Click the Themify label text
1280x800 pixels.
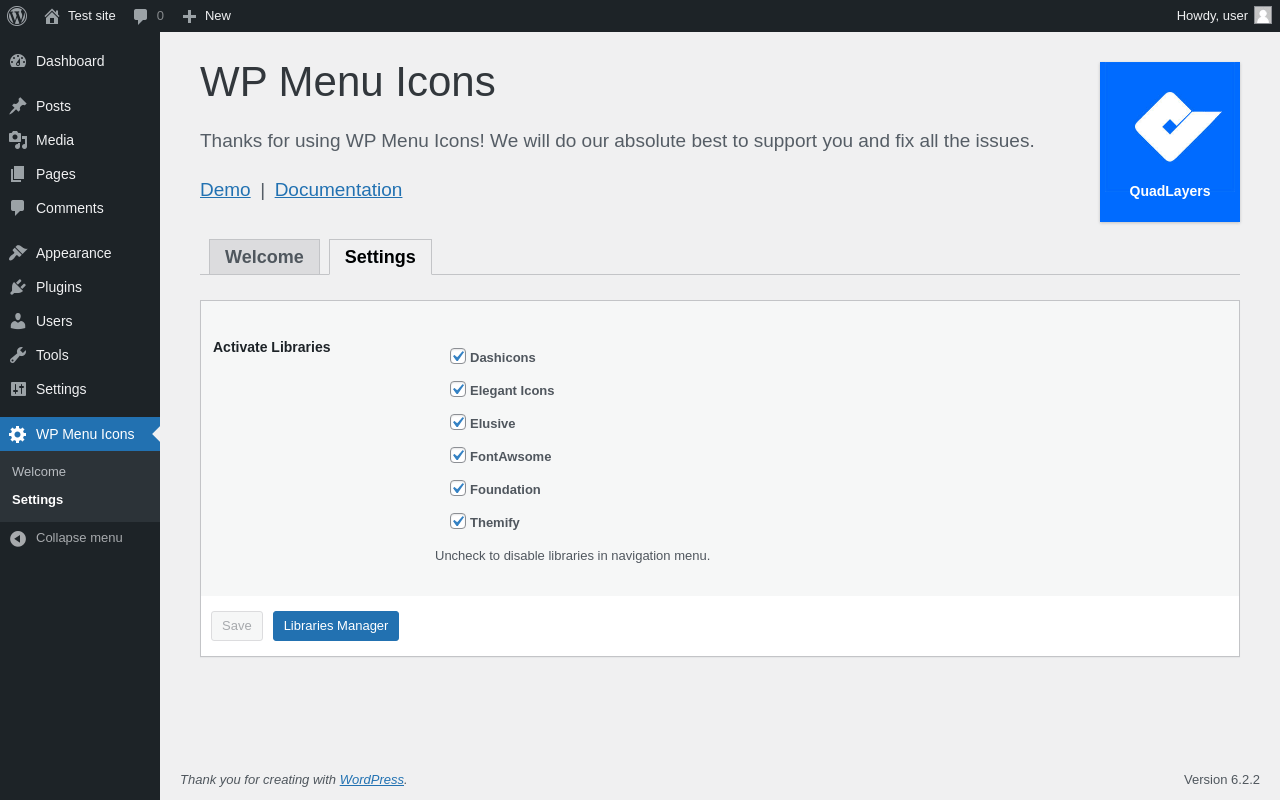[495, 522]
